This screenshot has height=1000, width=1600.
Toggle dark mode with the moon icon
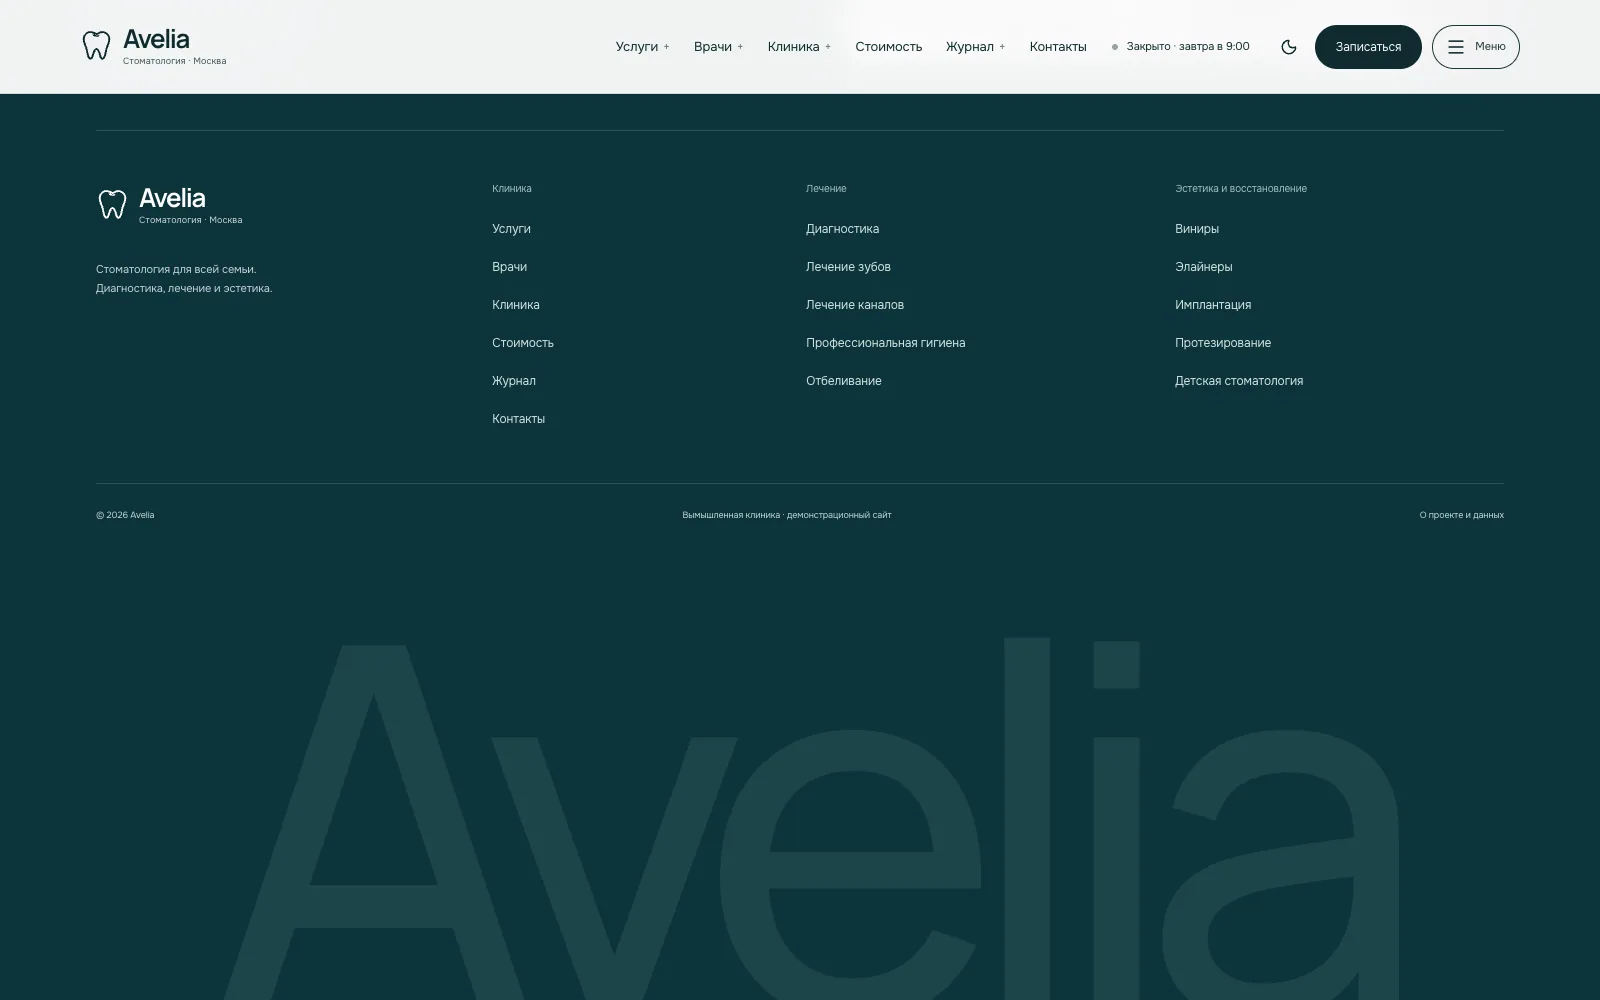[1289, 47]
